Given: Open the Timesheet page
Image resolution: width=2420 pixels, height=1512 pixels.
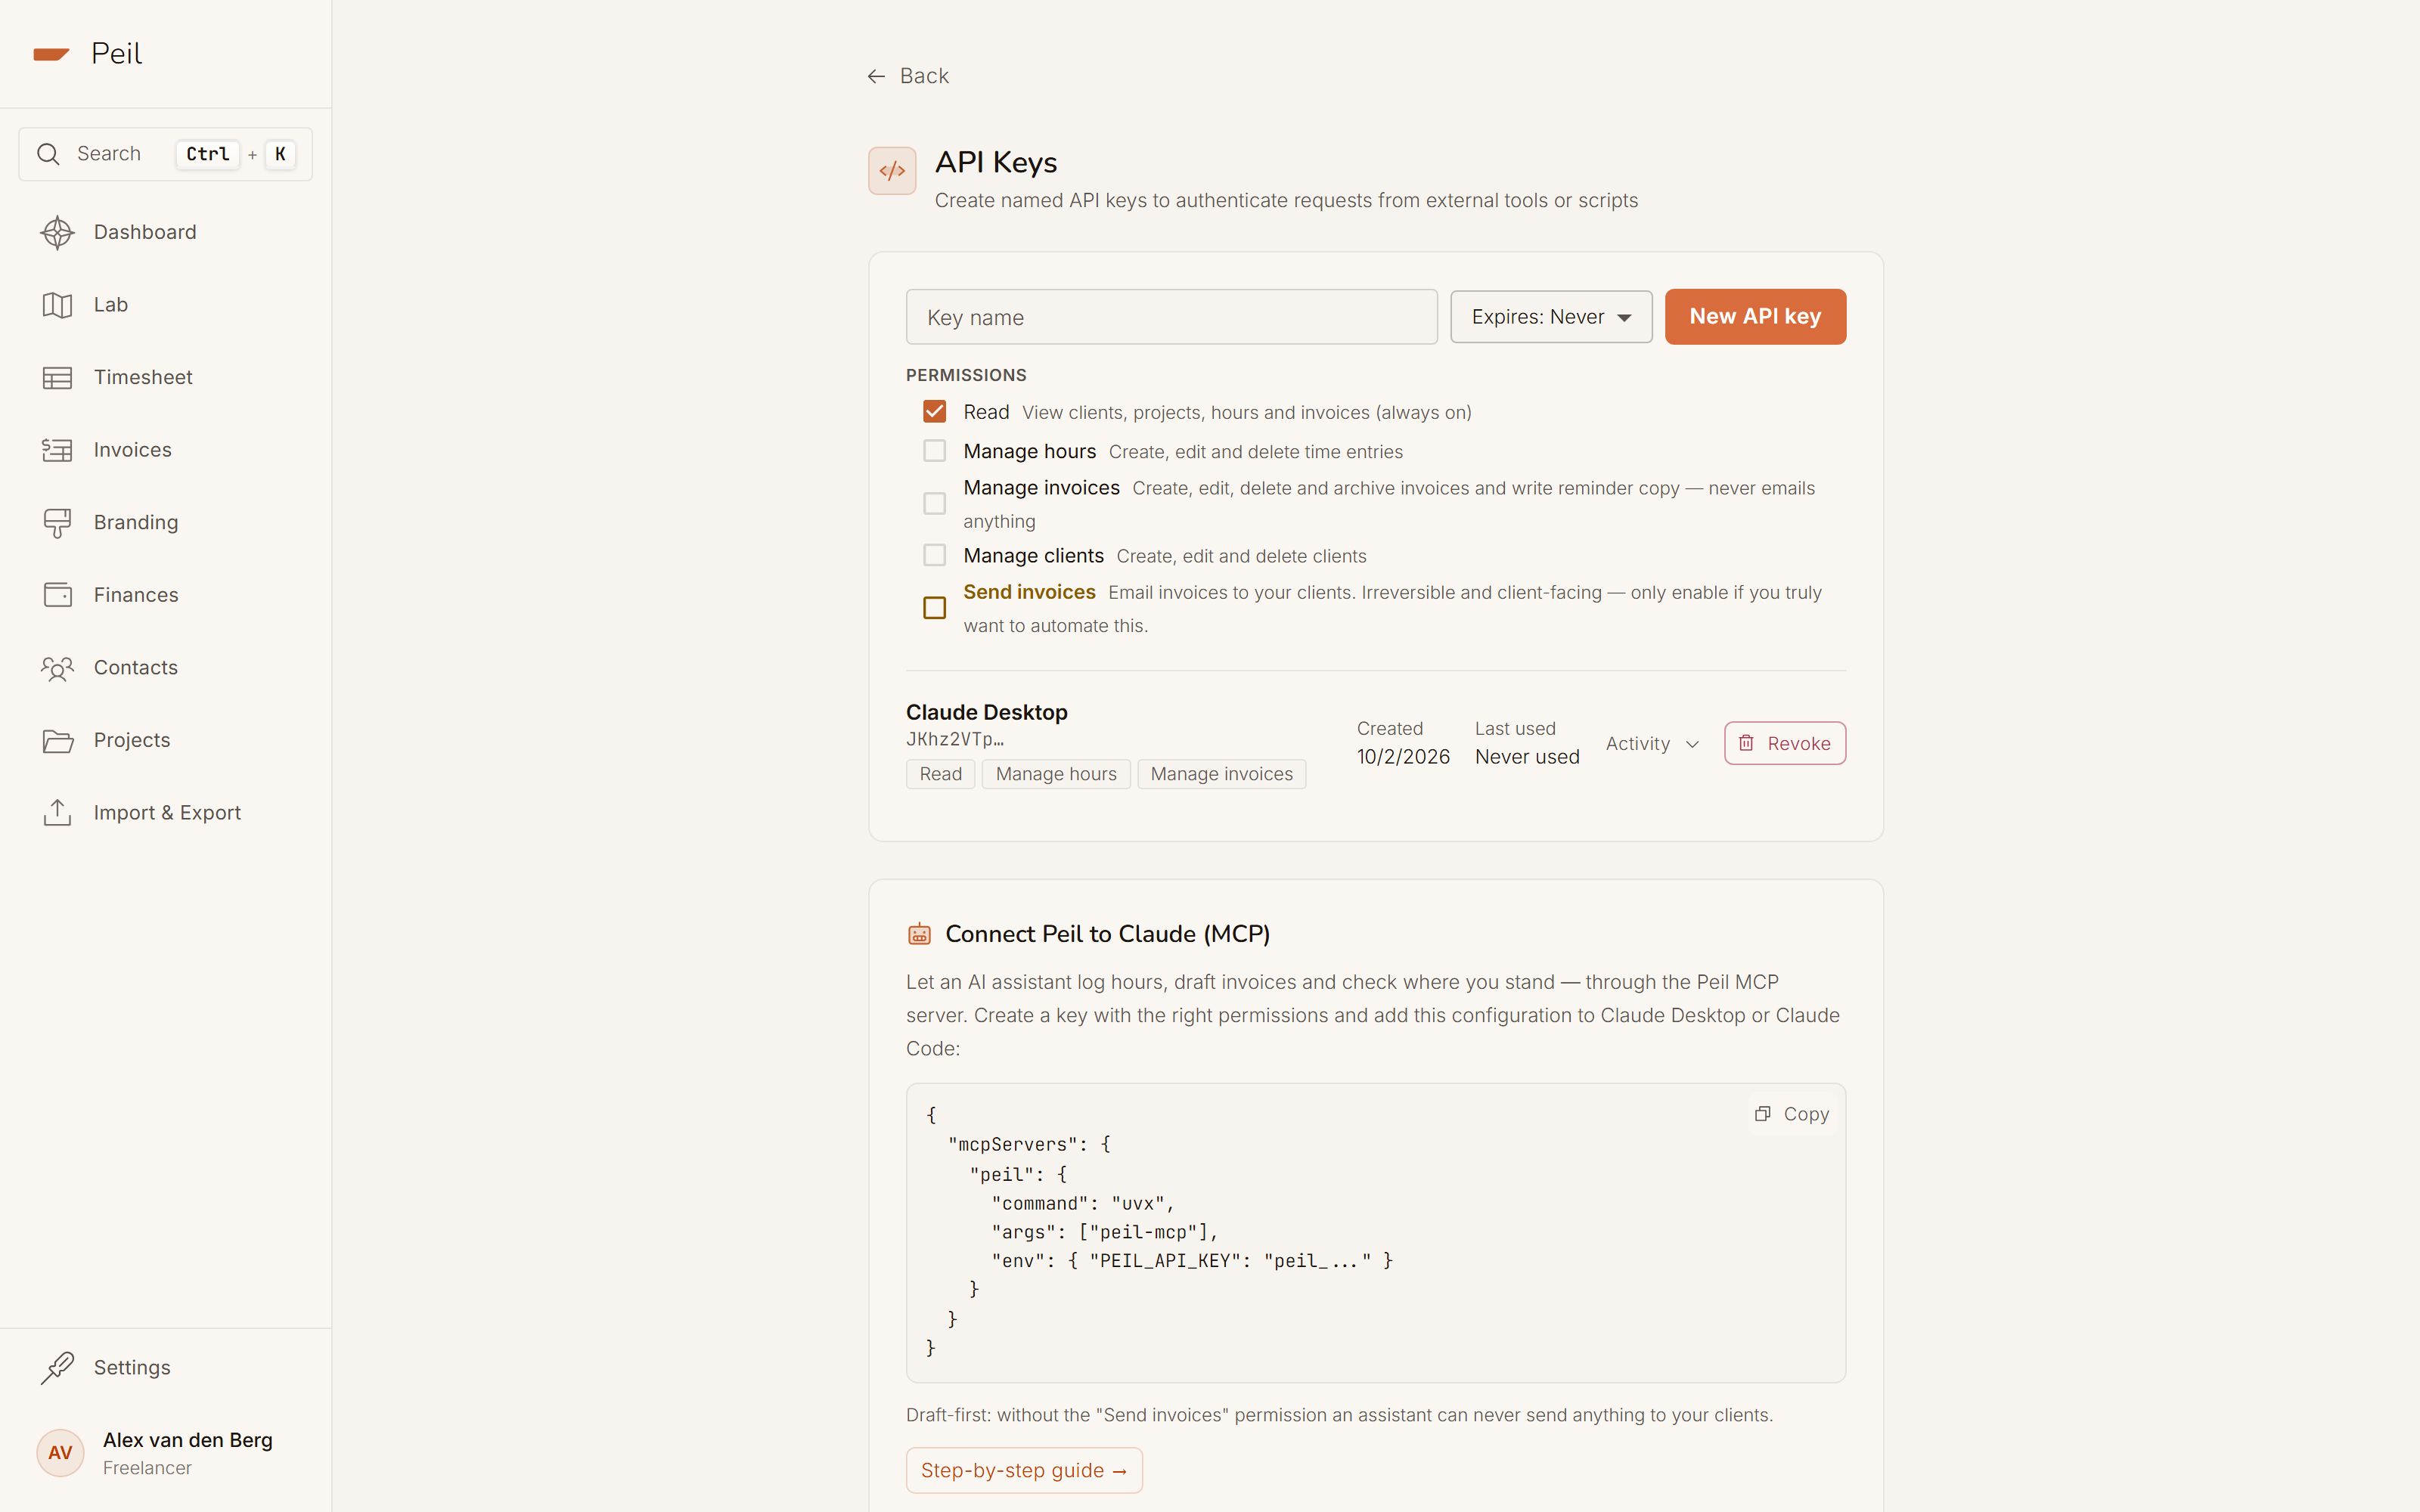Looking at the screenshot, I should tap(143, 377).
